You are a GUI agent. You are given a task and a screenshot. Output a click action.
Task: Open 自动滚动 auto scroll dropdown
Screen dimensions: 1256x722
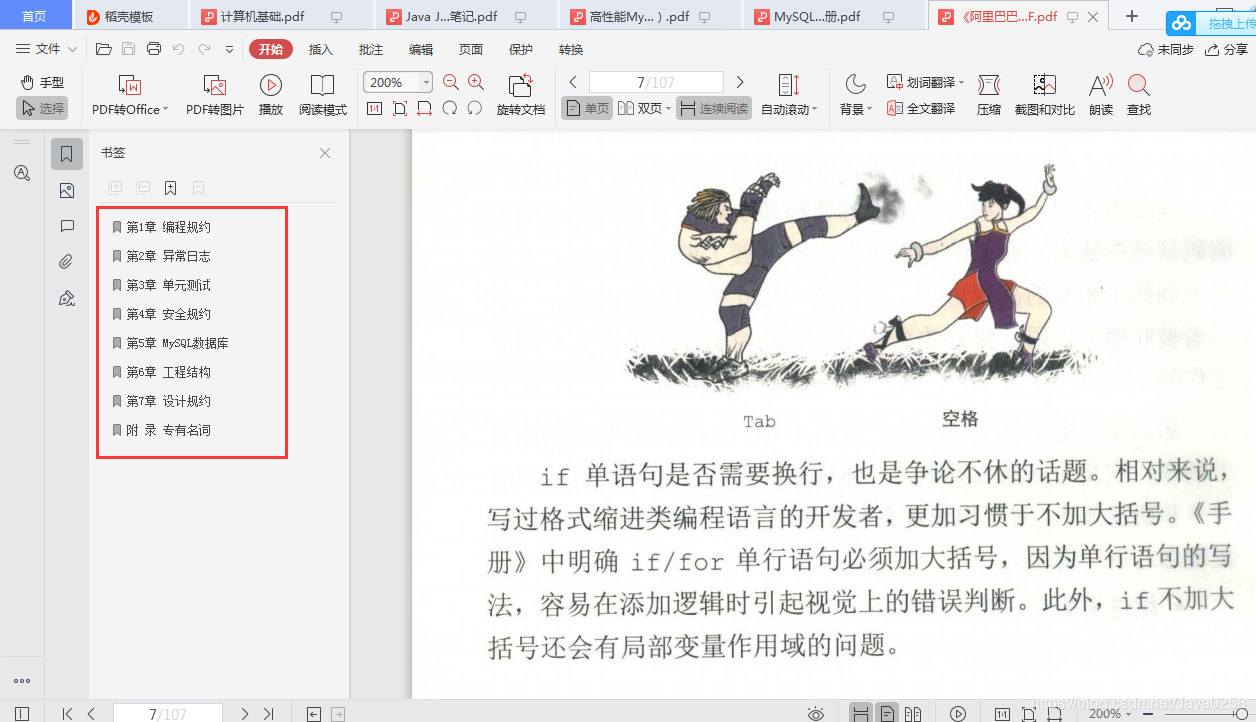point(815,110)
